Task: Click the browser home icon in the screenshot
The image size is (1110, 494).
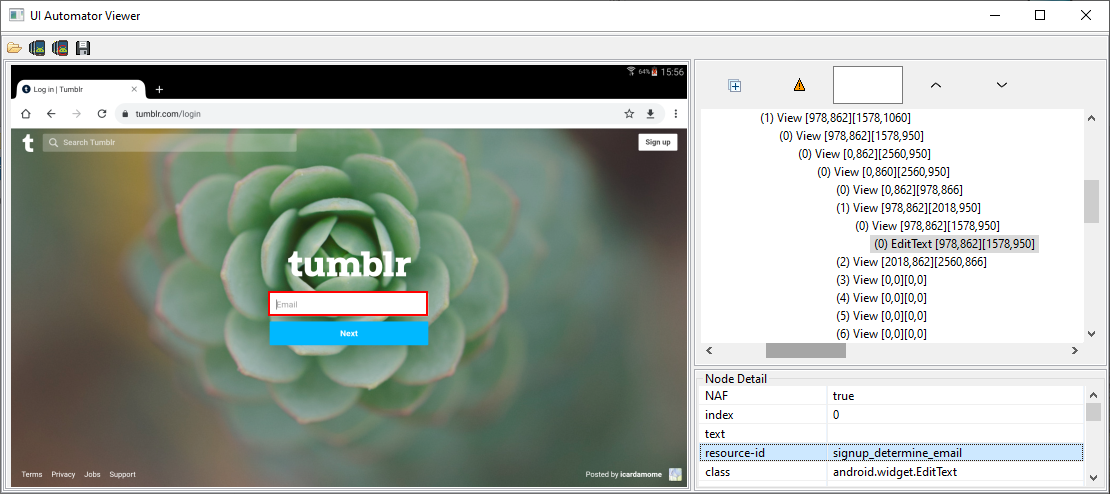Action: [25, 114]
